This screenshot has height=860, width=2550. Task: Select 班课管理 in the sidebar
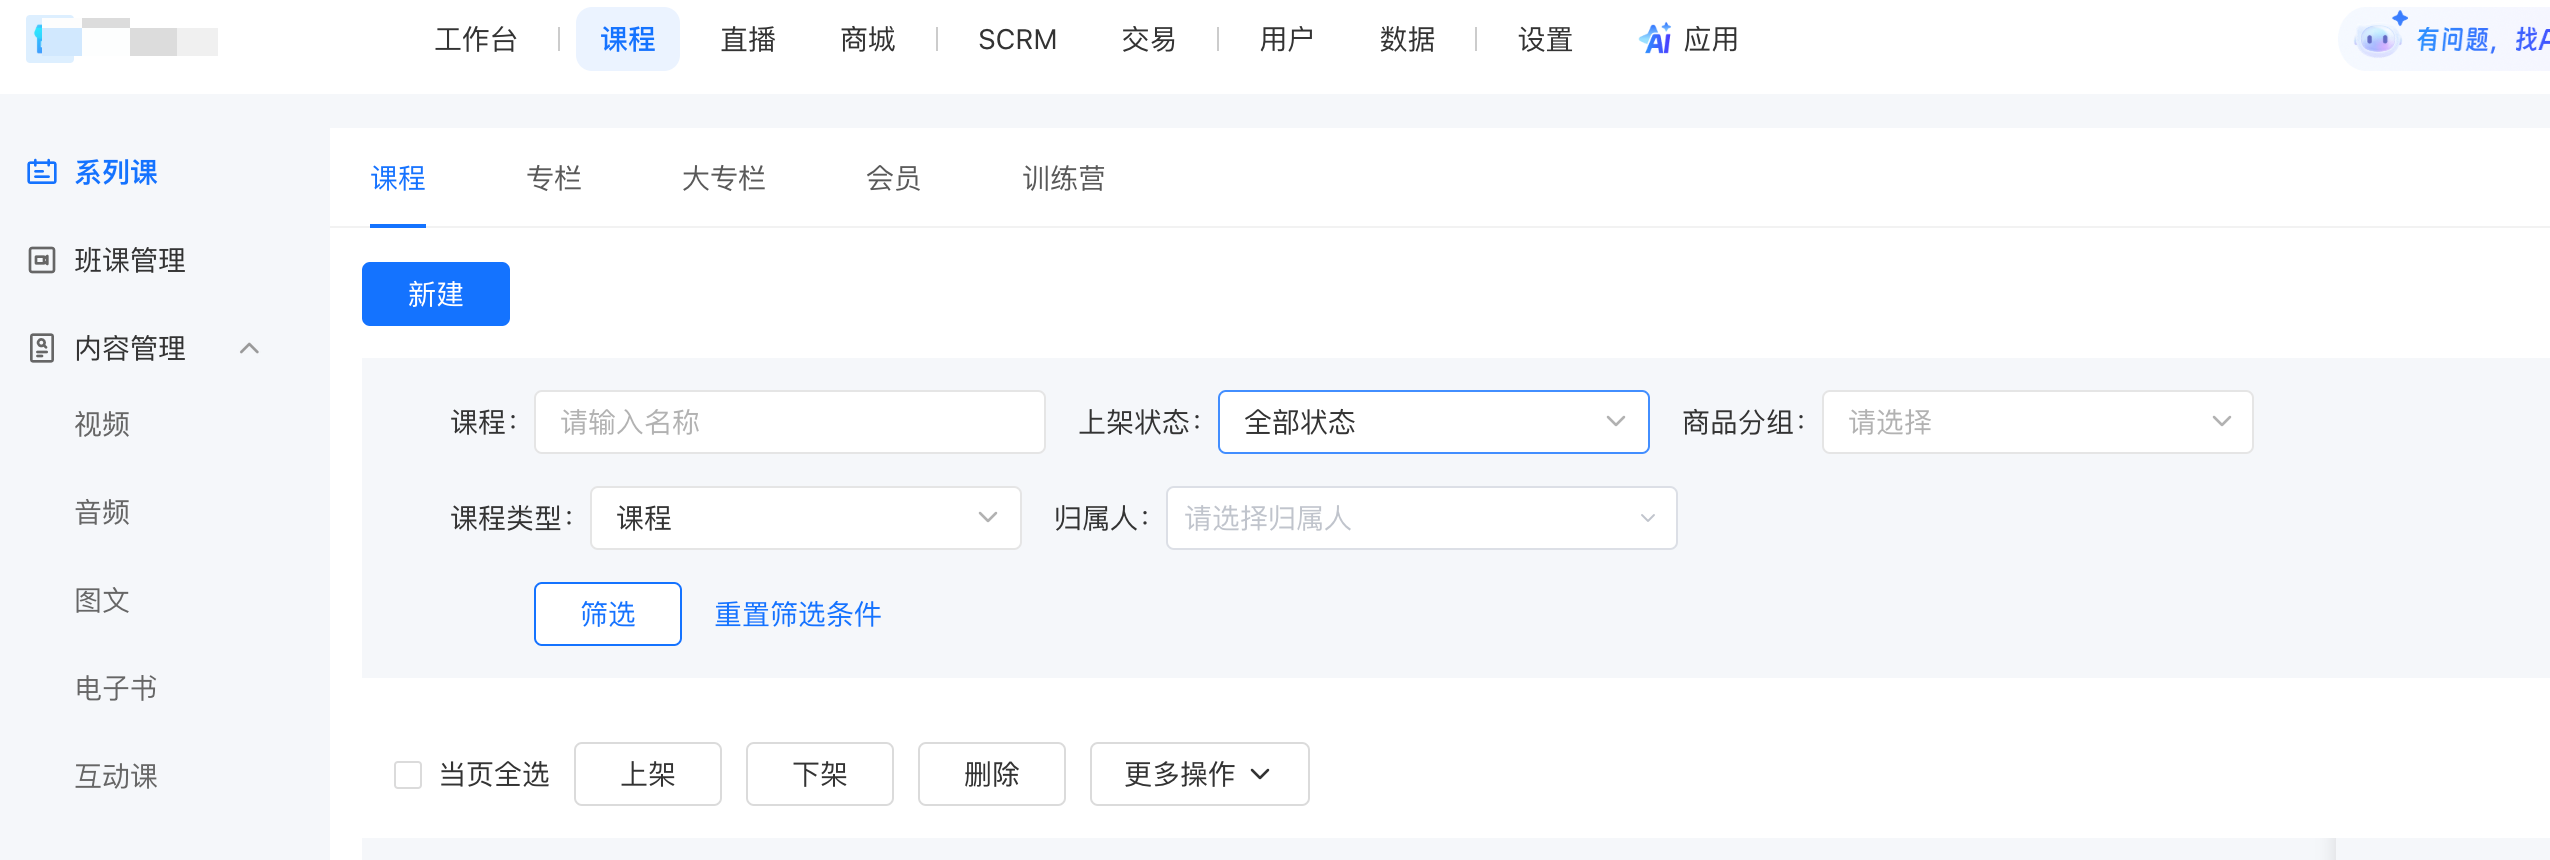click(x=130, y=260)
